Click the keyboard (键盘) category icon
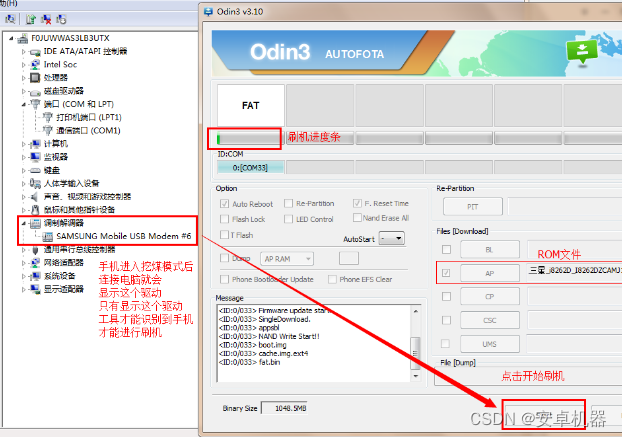Viewport: 622px width, 437px height. coord(35,170)
